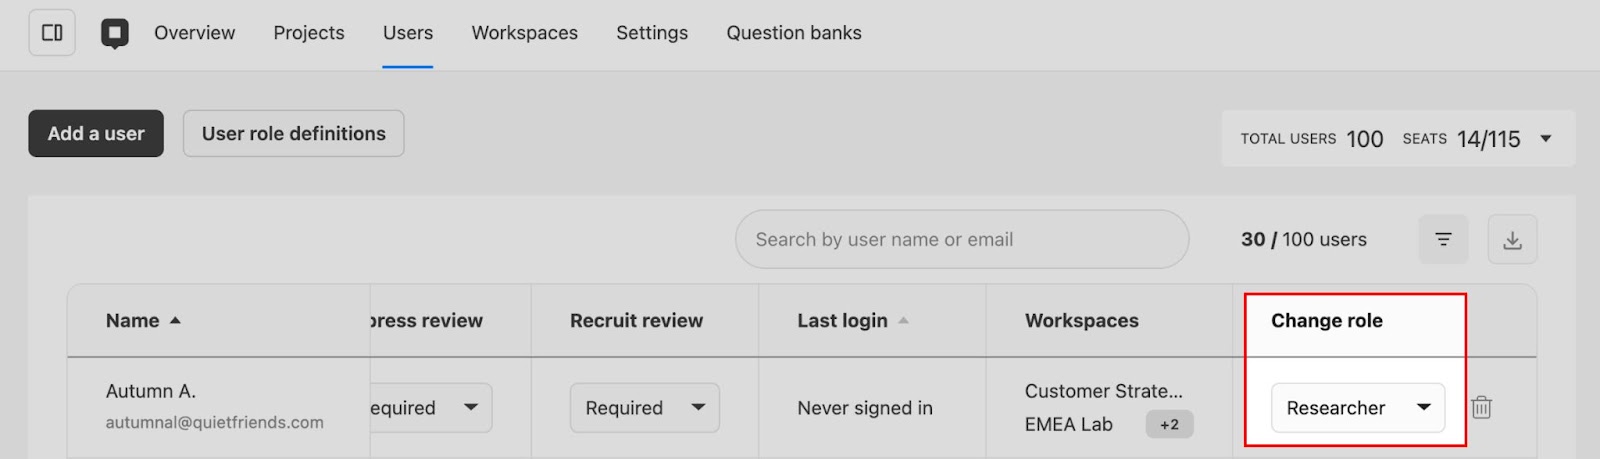Show the +2 more workspaces badge
The image size is (1600, 459).
pyautogui.click(x=1169, y=424)
